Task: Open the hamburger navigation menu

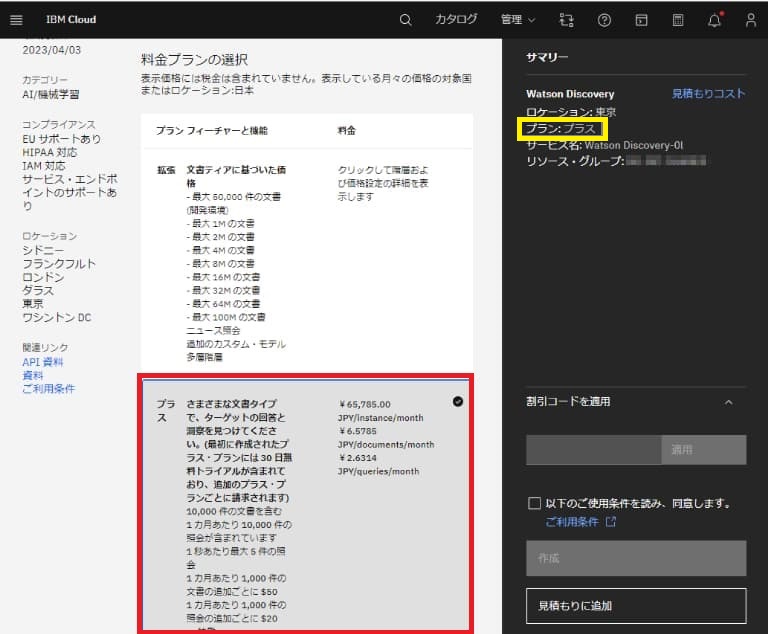Action: point(16,19)
